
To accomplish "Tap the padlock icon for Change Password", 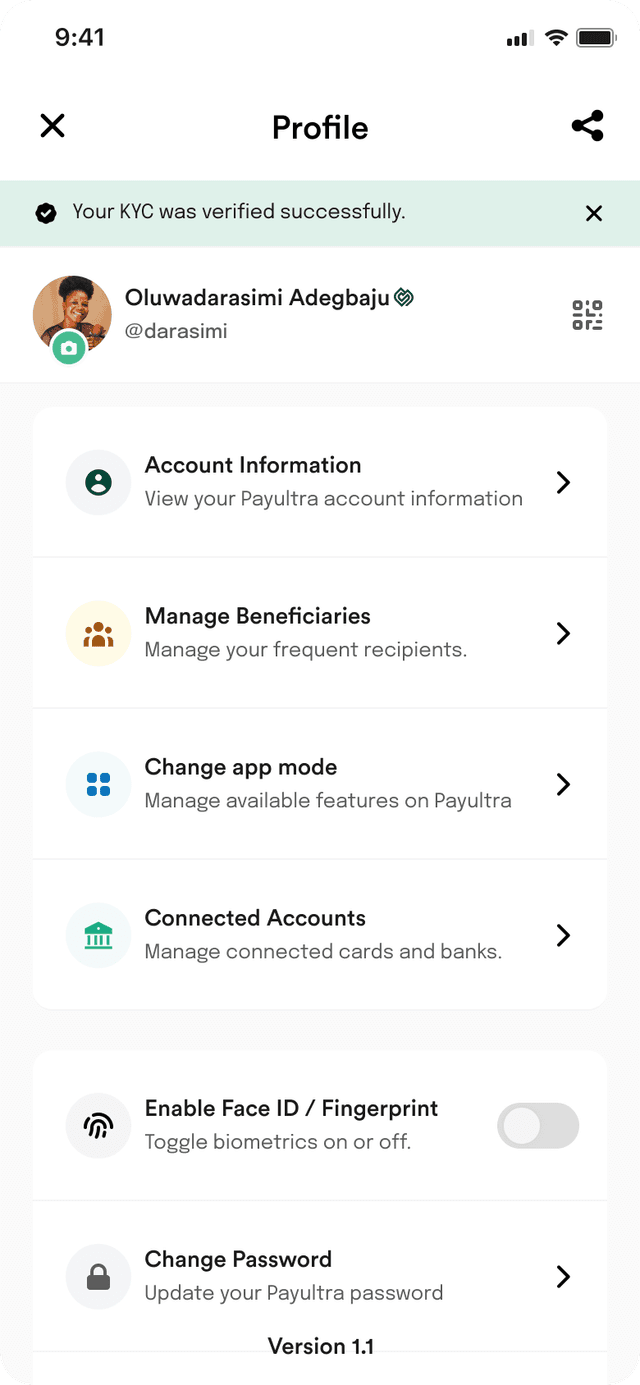I will (98, 1277).
